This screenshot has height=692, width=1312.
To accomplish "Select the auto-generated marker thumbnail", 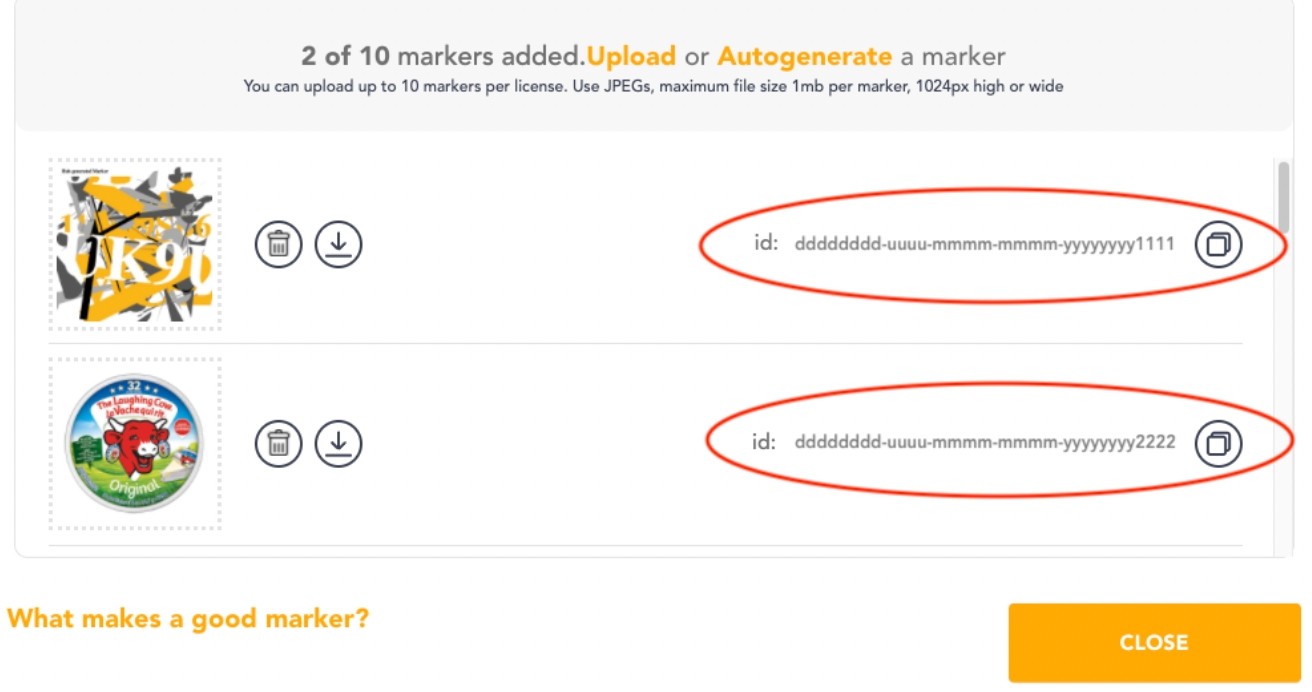I will 135,244.
